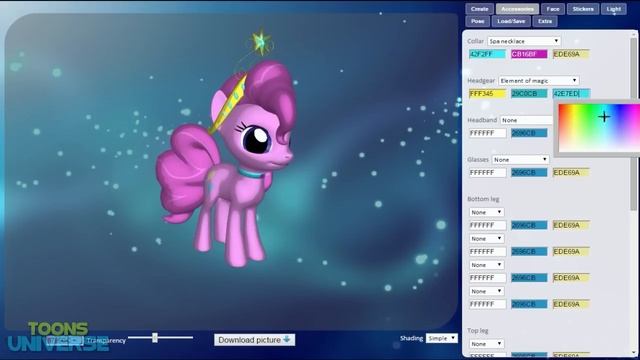Select the Headgear color field FFF345

click(487, 94)
